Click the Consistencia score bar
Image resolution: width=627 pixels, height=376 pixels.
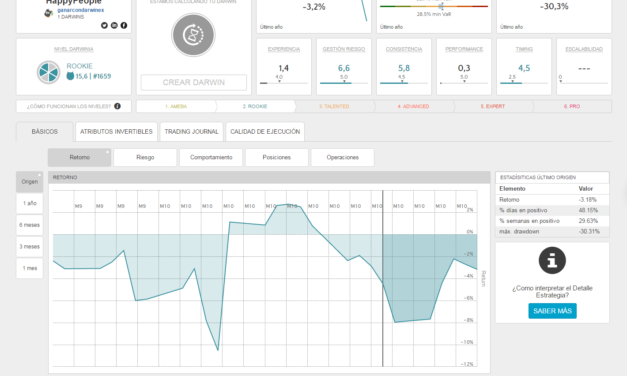[x=404, y=83]
